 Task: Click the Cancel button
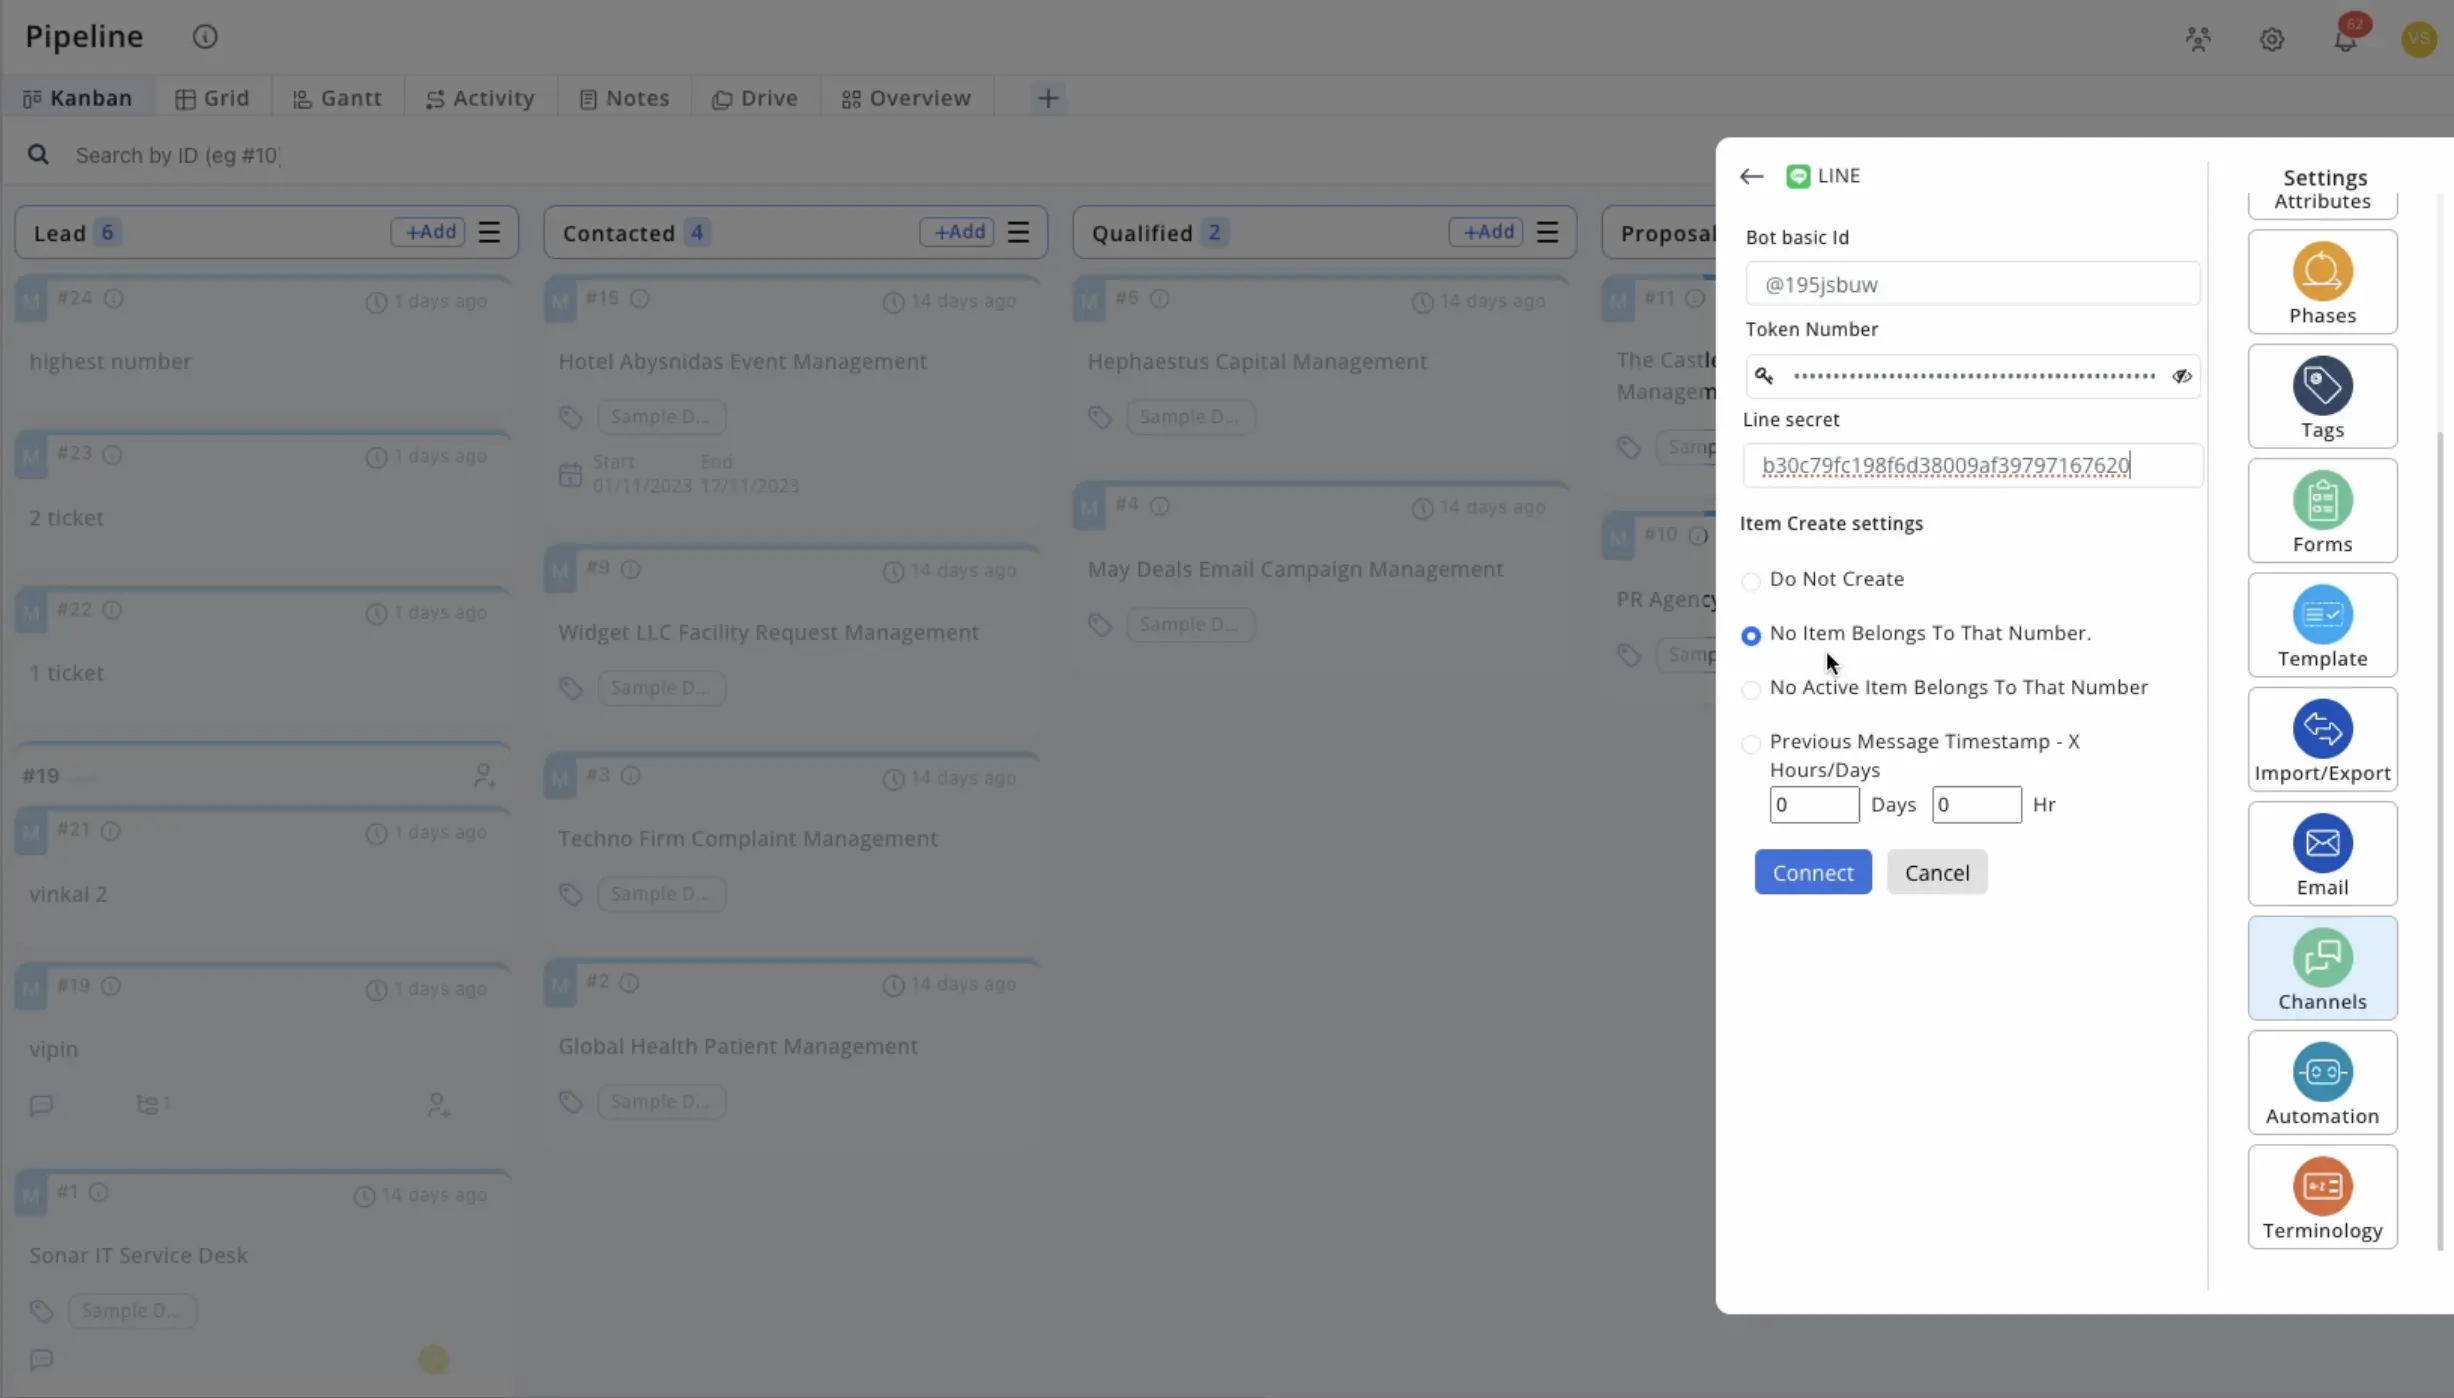pos(1937,873)
